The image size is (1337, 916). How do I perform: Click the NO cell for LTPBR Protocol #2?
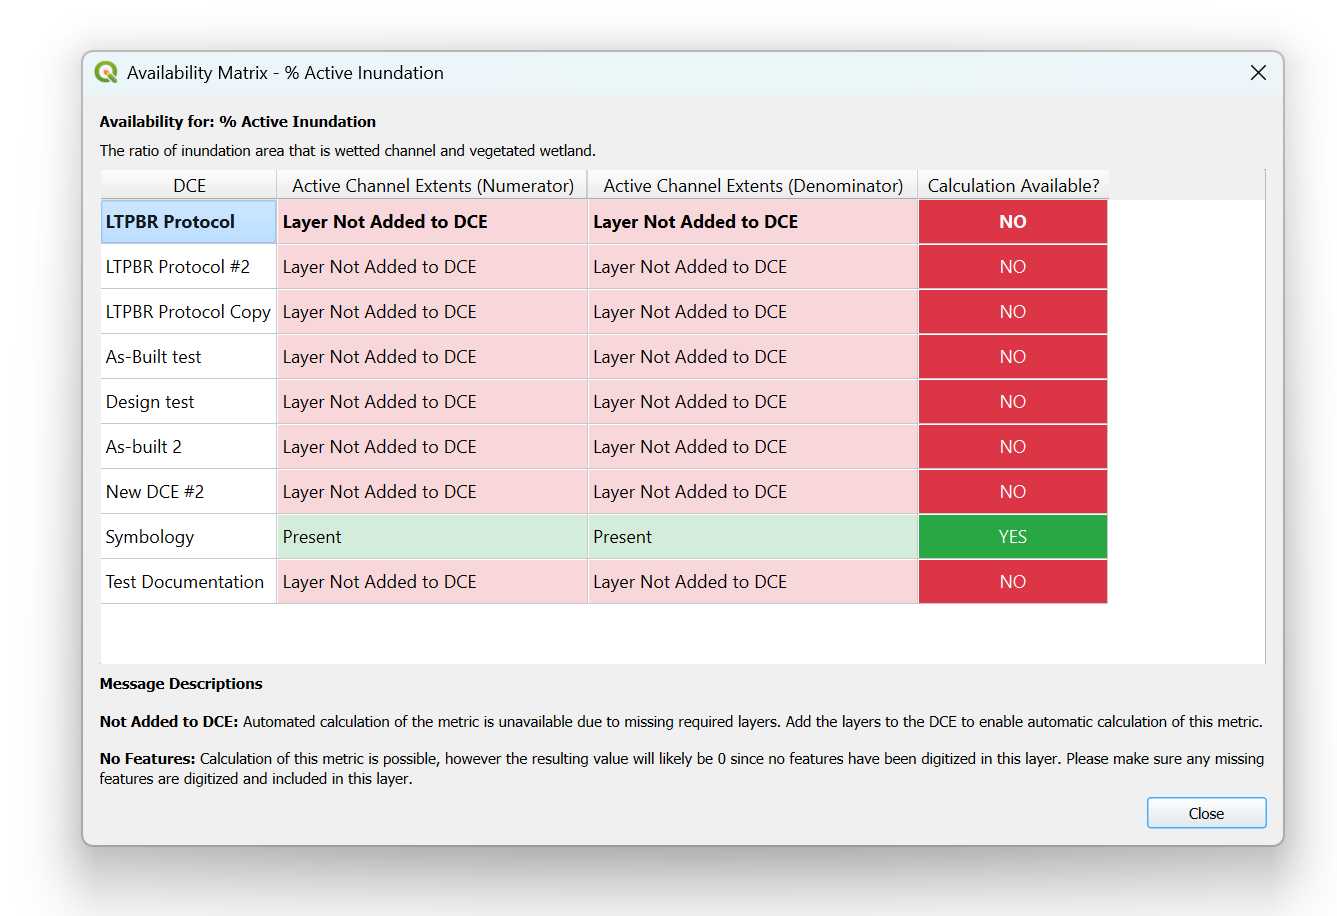coord(1013,267)
